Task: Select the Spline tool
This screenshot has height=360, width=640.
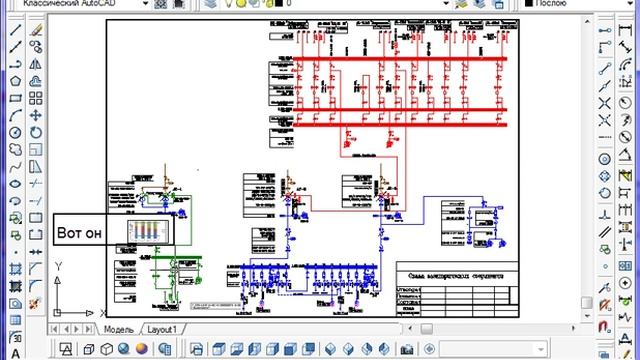Action: tap(16, 167)
